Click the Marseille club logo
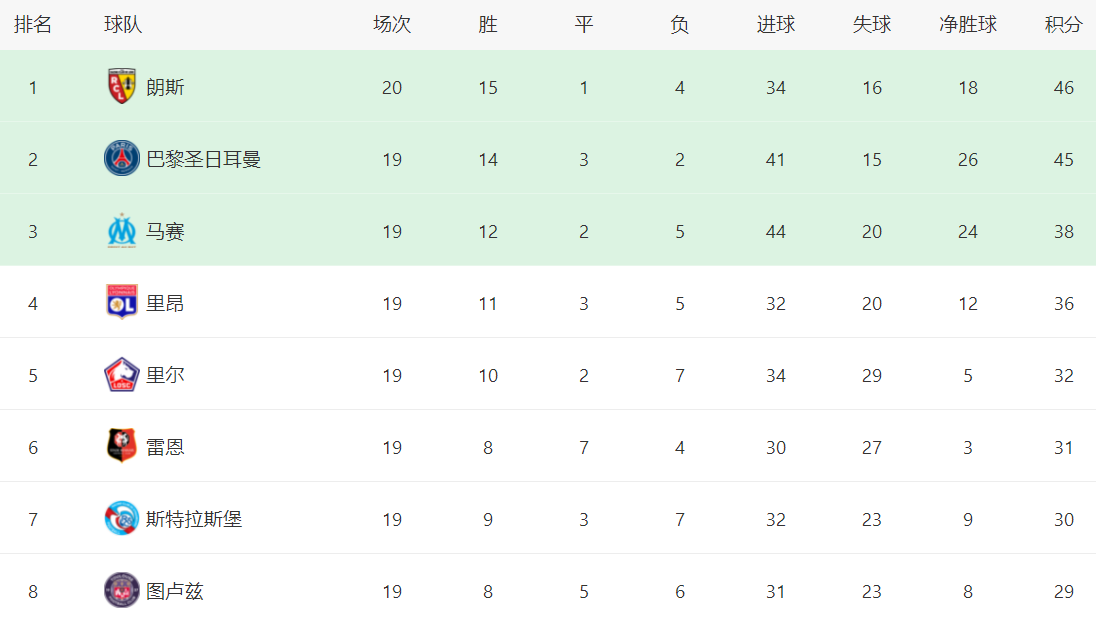Viewport: 1096px width, 624px height. tap(121, 231)
